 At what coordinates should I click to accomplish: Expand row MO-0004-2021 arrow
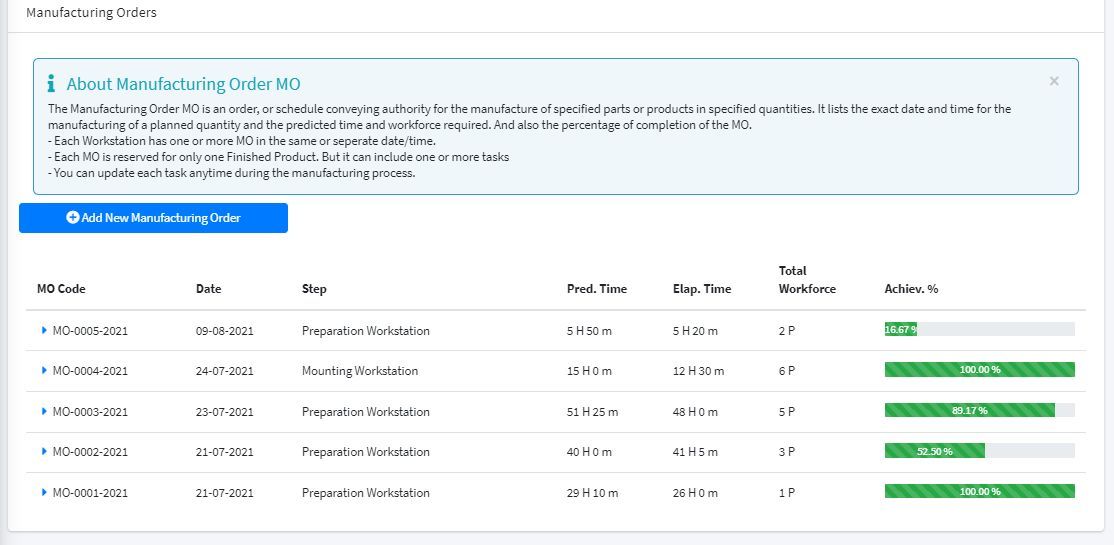click(44, 370)
